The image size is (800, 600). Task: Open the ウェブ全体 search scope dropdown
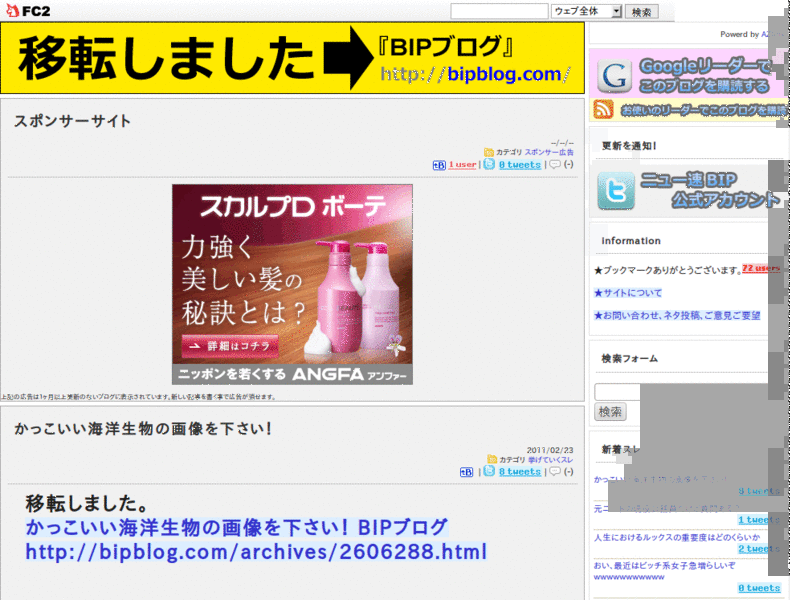[586, 11]
